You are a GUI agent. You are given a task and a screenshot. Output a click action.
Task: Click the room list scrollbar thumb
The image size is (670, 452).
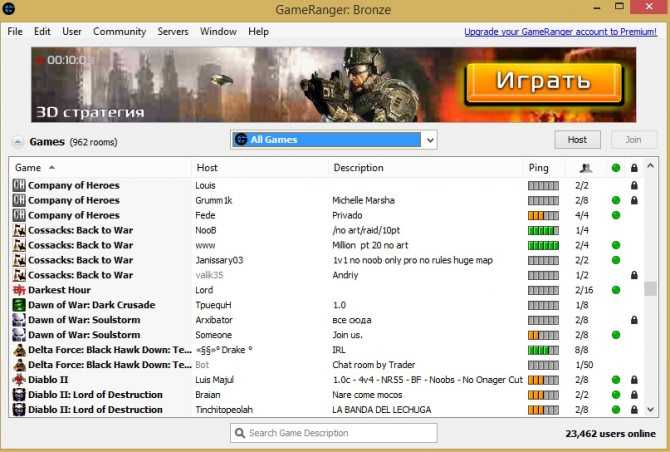point(650,289)
